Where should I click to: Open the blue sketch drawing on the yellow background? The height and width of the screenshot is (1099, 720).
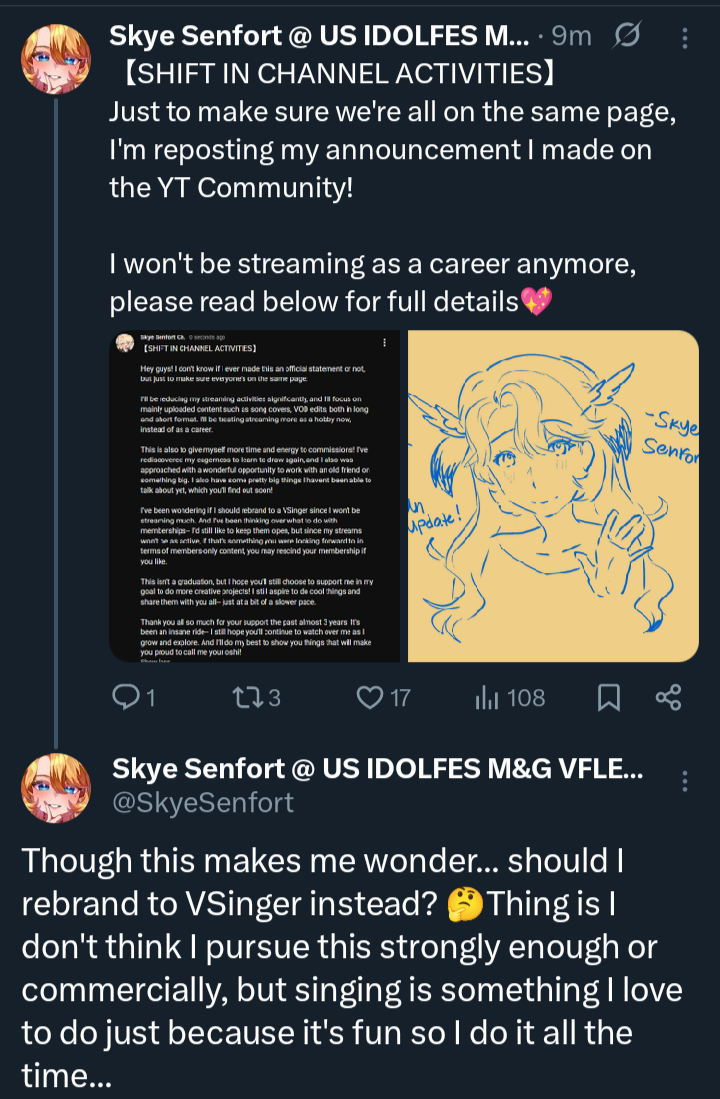click(x=553, y=496)
